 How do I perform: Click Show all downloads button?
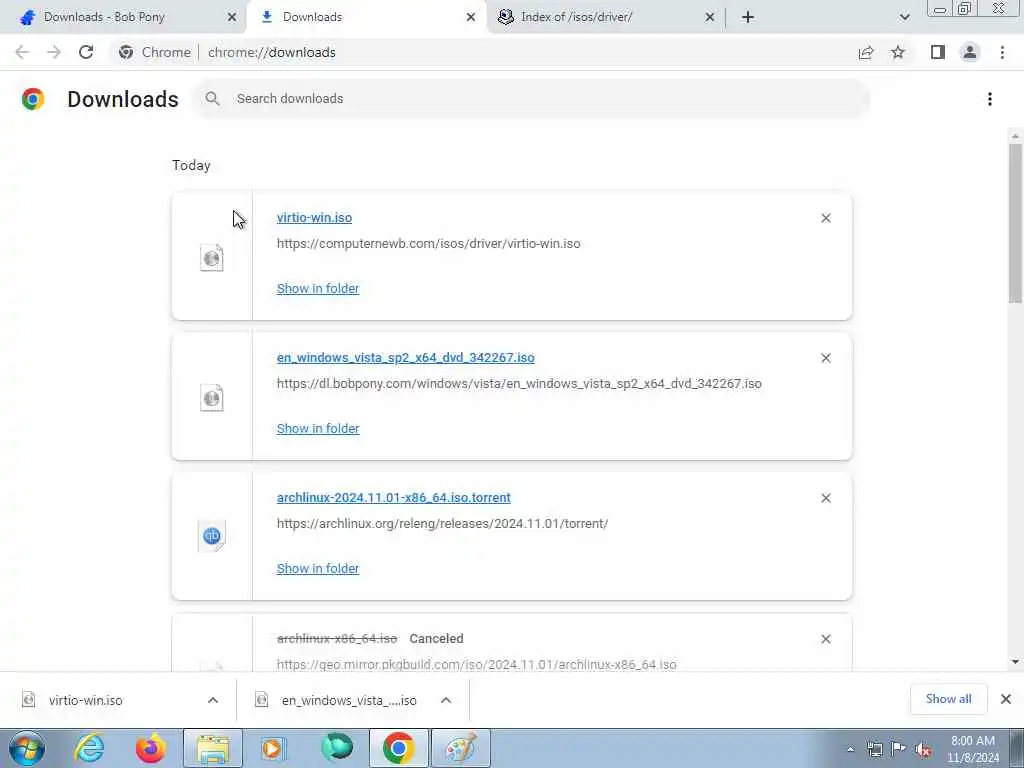coord(948,699)
